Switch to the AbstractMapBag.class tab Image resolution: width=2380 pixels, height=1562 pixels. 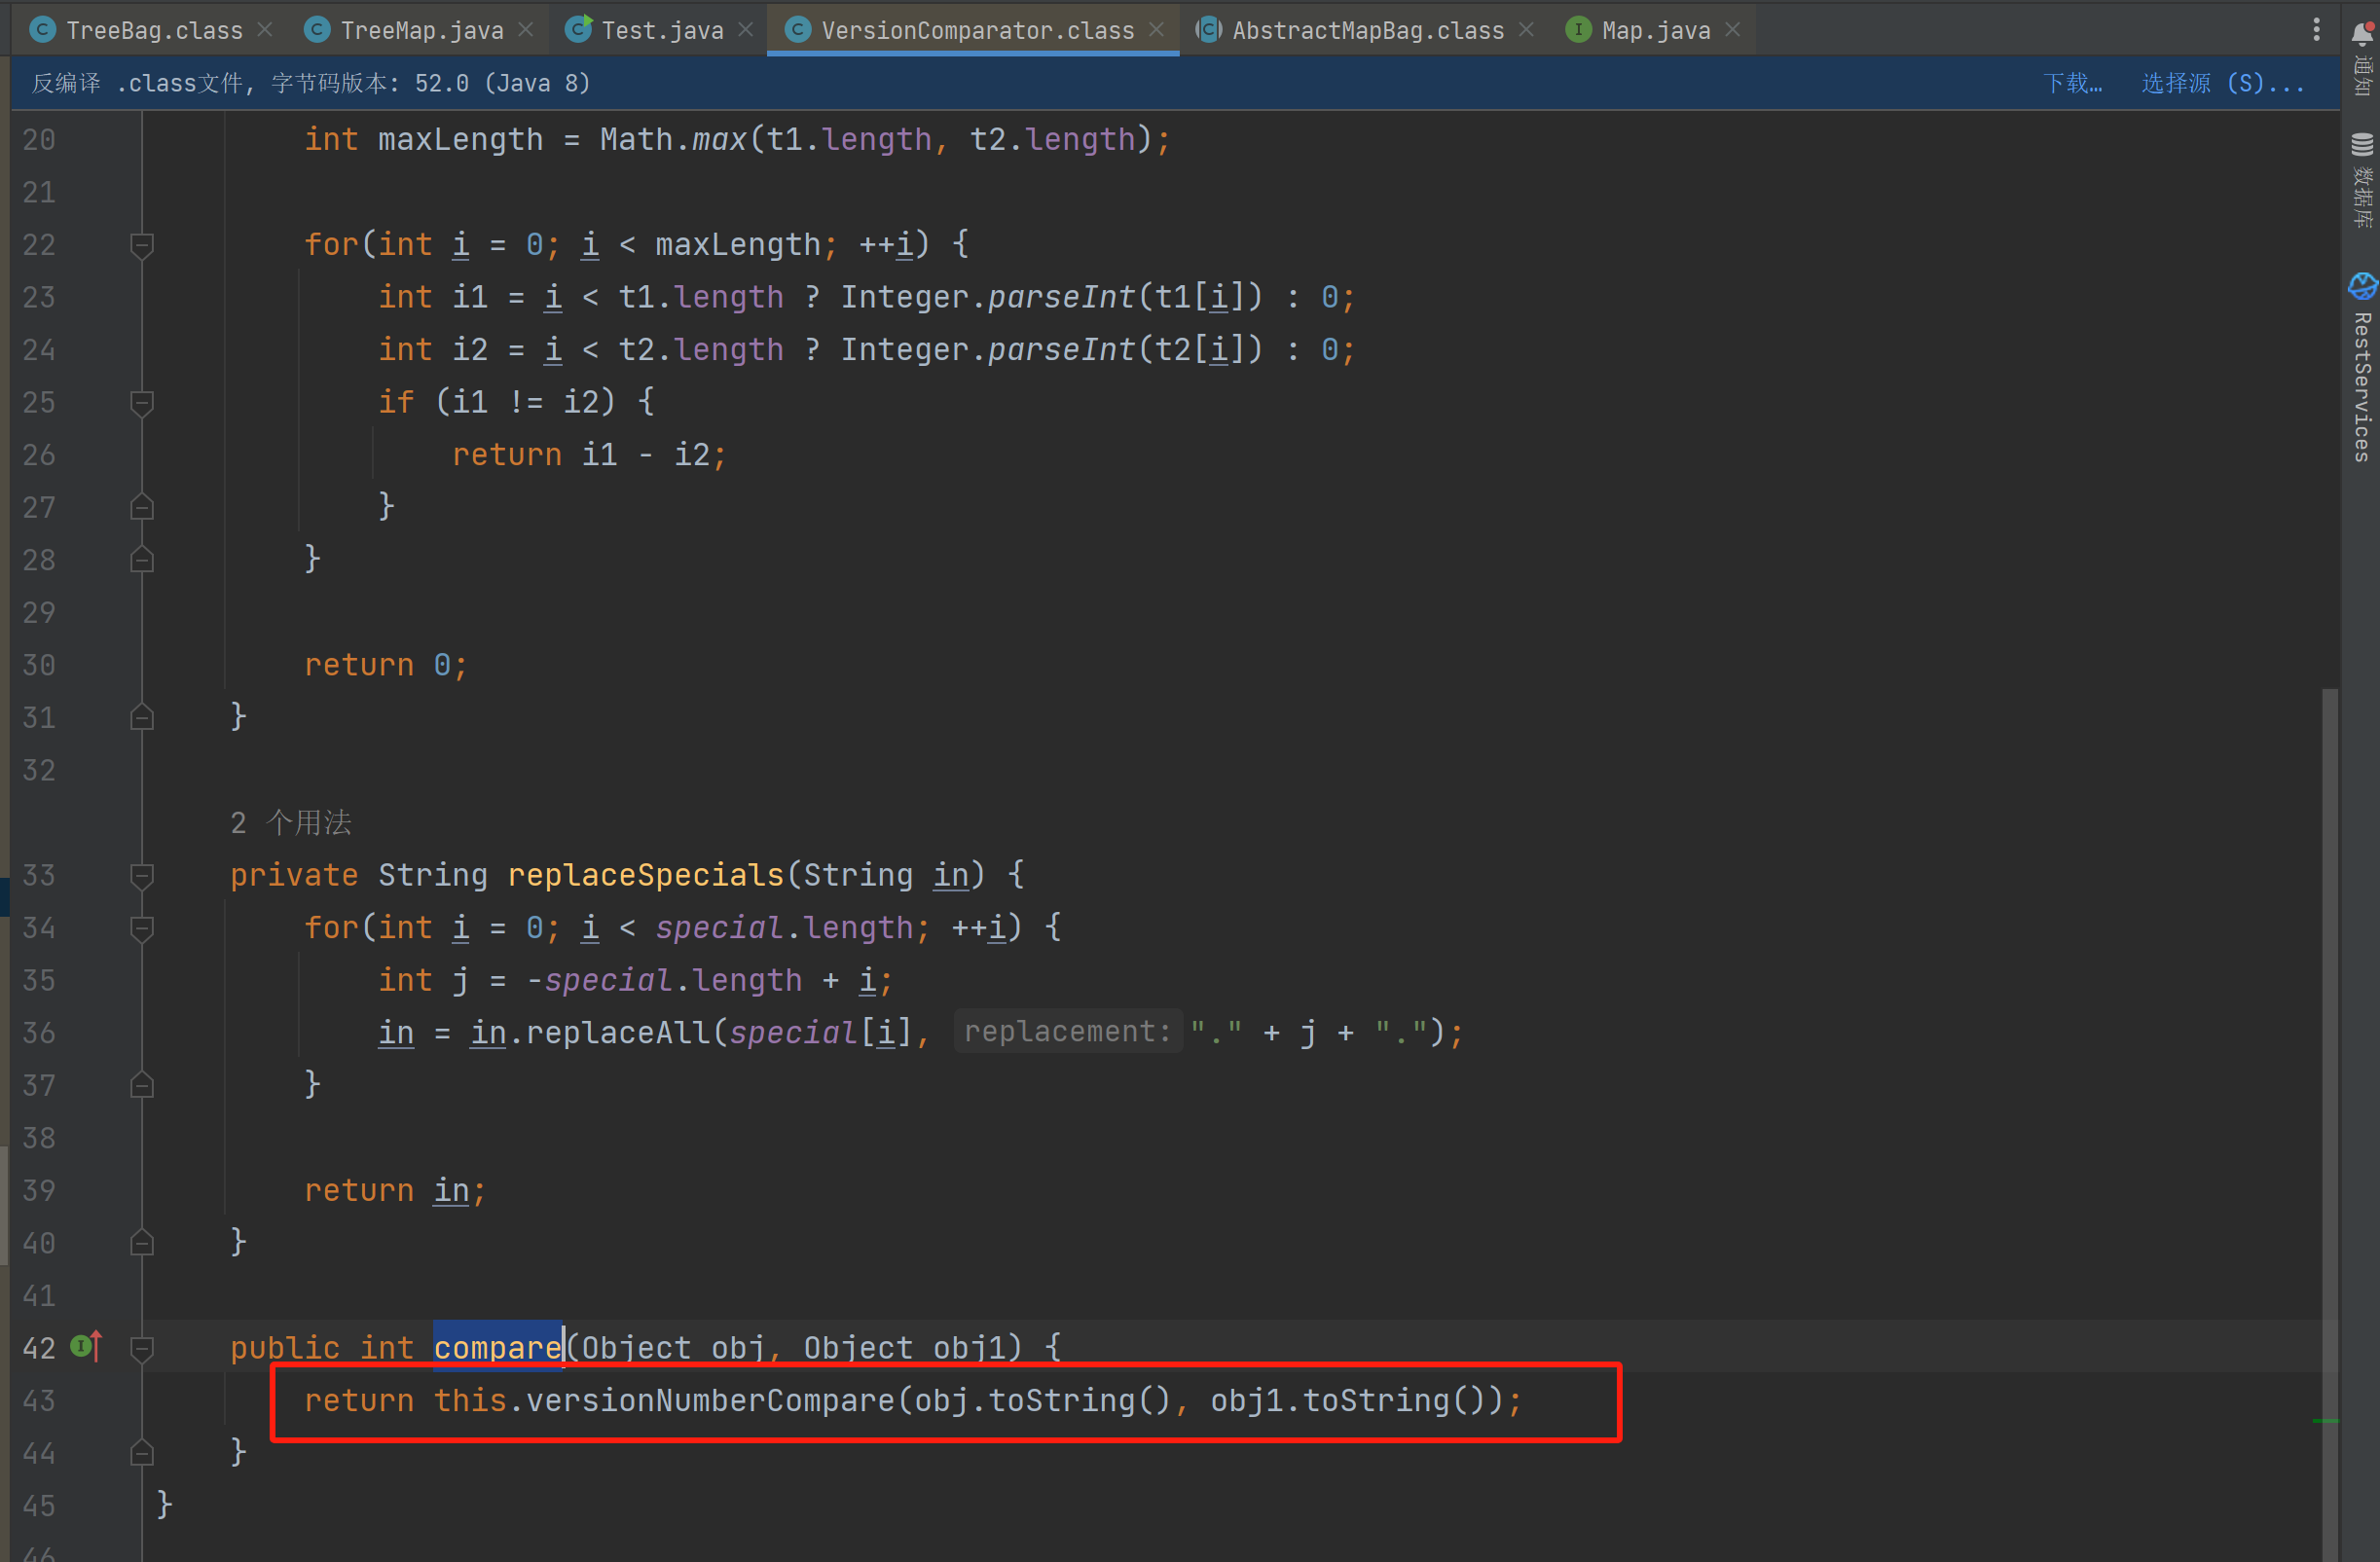click(1366, 30)
